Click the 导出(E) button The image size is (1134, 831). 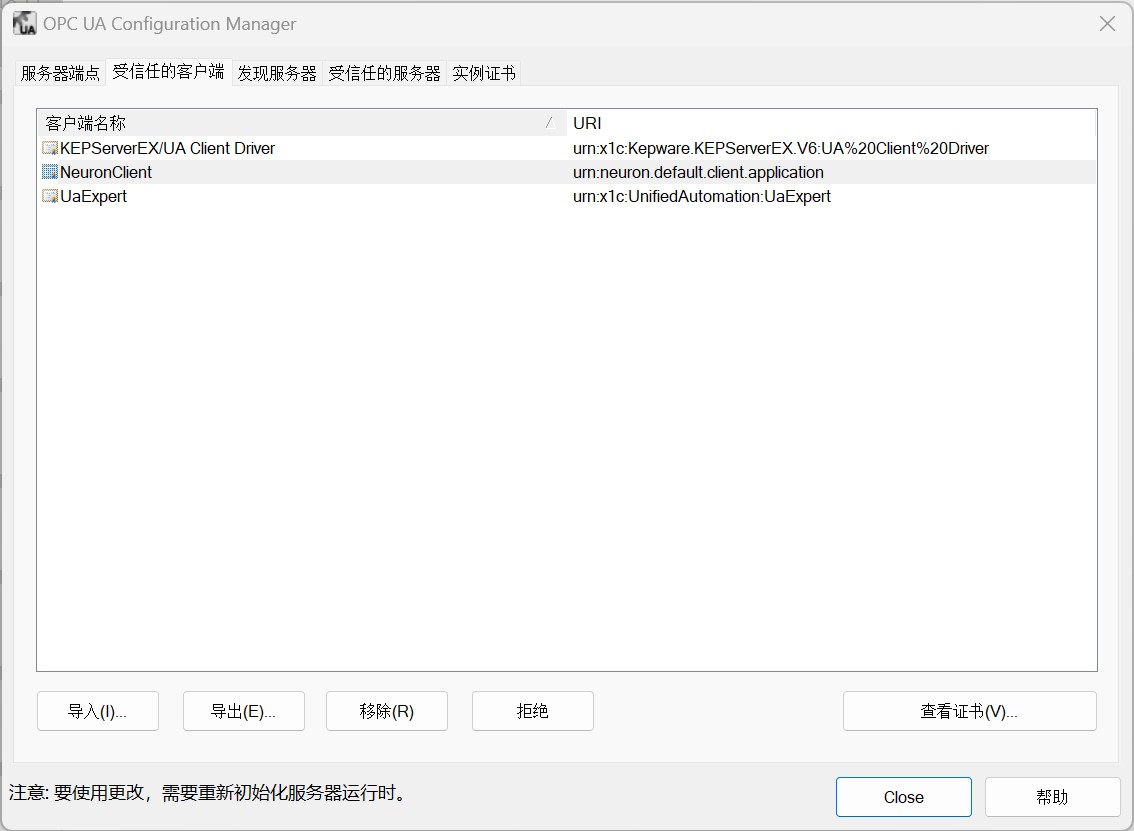(243, 710)
